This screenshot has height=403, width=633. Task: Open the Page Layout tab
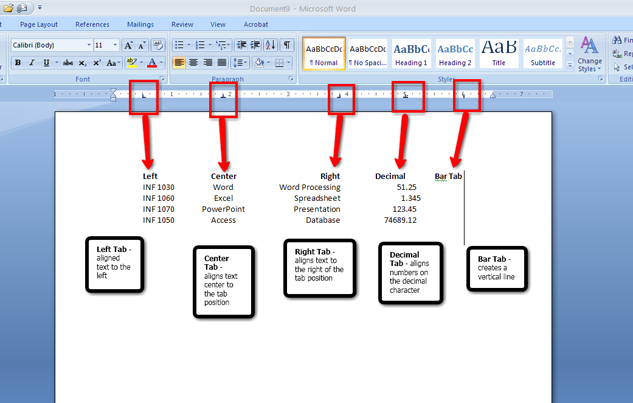click(39, 24)
